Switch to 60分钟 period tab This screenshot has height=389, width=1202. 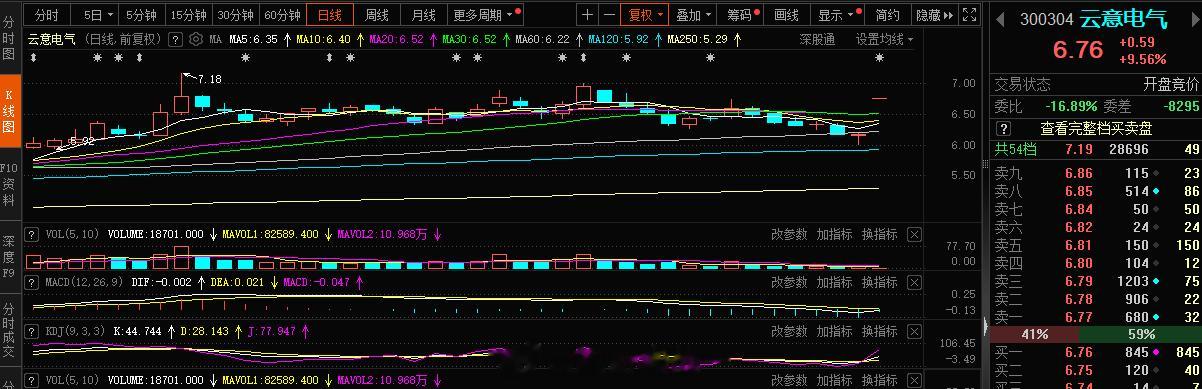[283, 15]
